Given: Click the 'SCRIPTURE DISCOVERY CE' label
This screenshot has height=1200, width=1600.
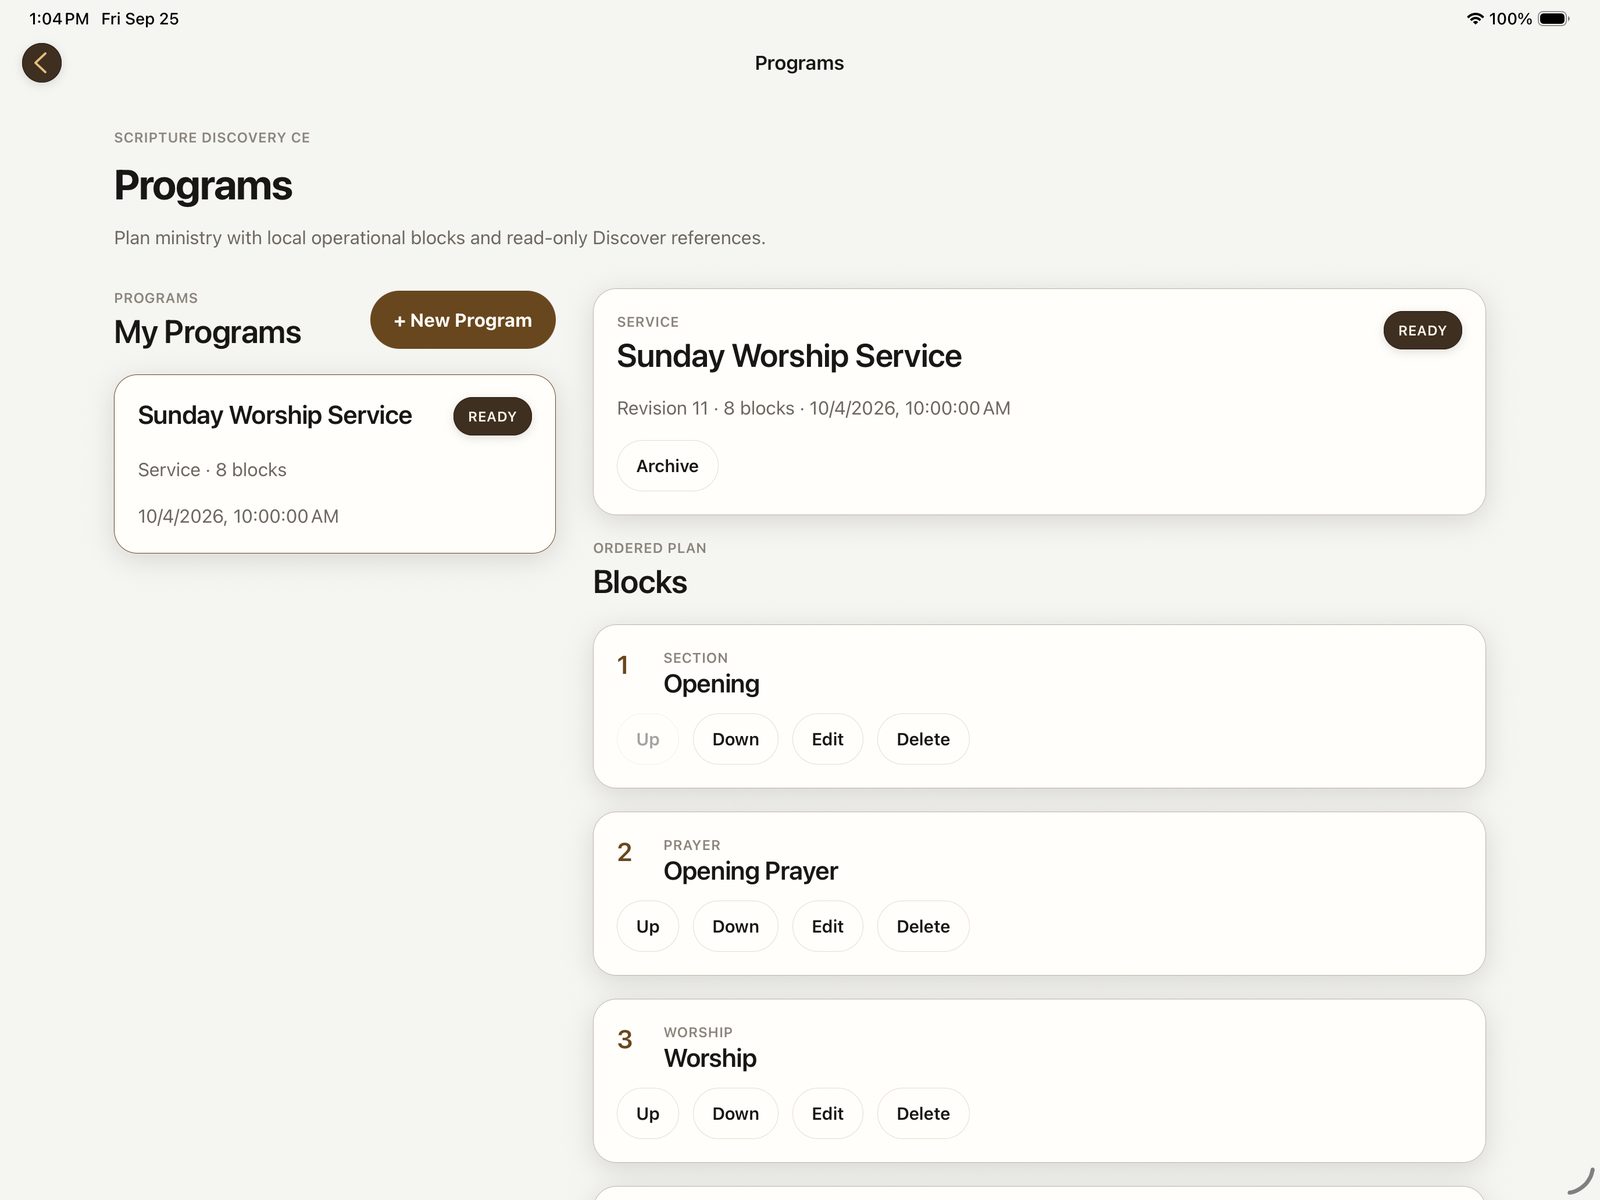Looking at the screenshot, I should tap(212, 138).
